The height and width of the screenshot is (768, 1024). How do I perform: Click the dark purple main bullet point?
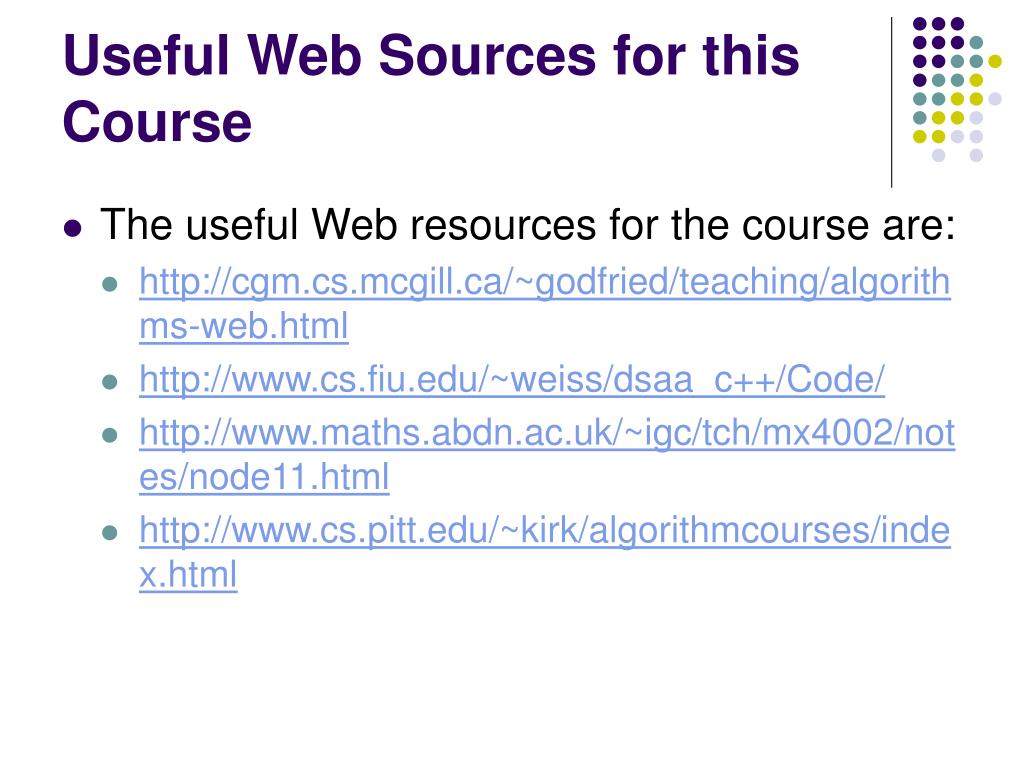point(72,228)
